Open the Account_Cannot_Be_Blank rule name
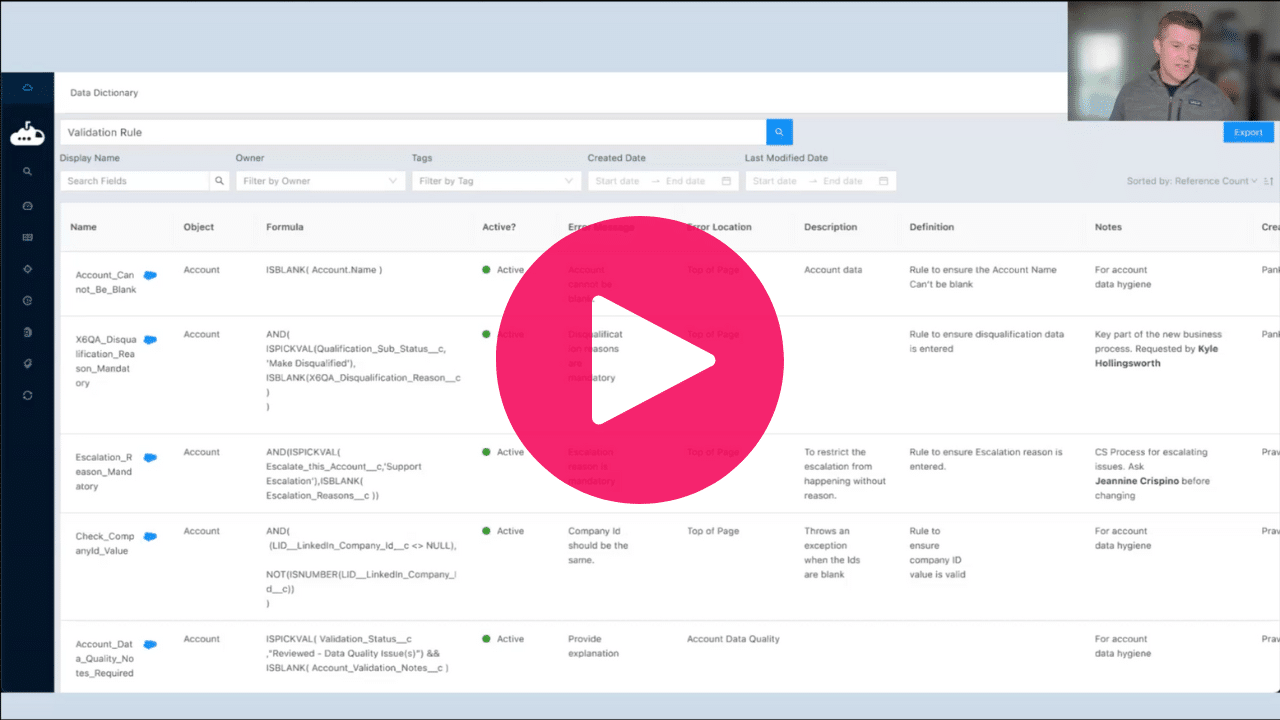The image size is (1280, 720). coord(106,282)
